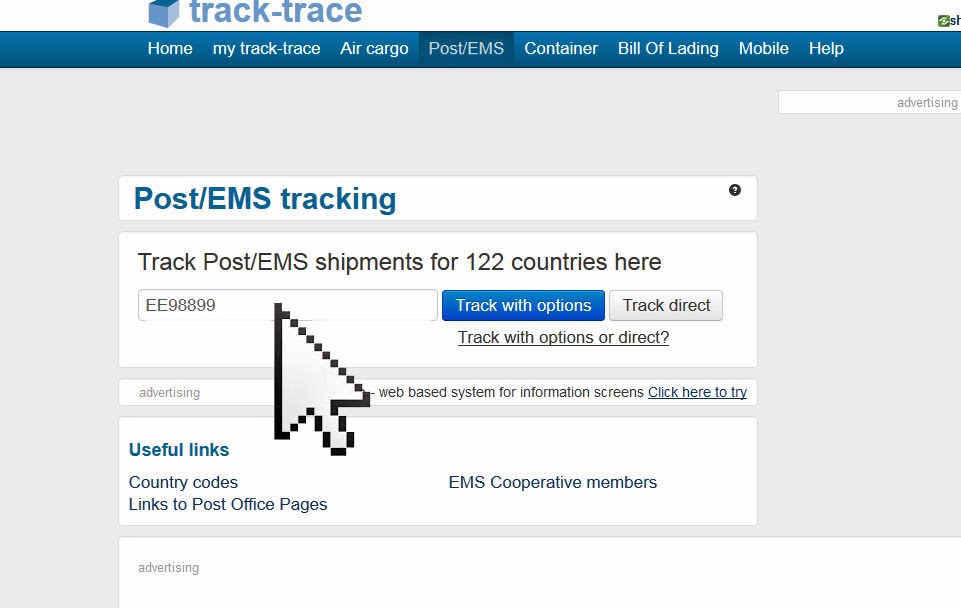Click the Track with options button

[523, 305]
